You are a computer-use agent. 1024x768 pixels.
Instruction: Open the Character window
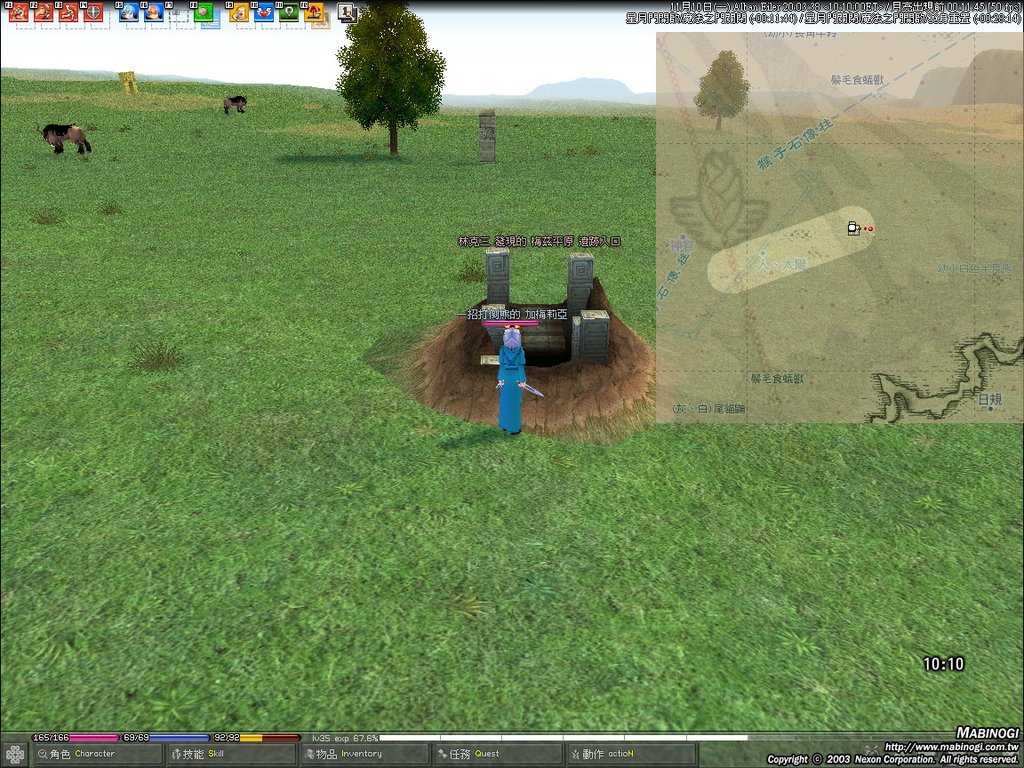[x=96, y=754]
